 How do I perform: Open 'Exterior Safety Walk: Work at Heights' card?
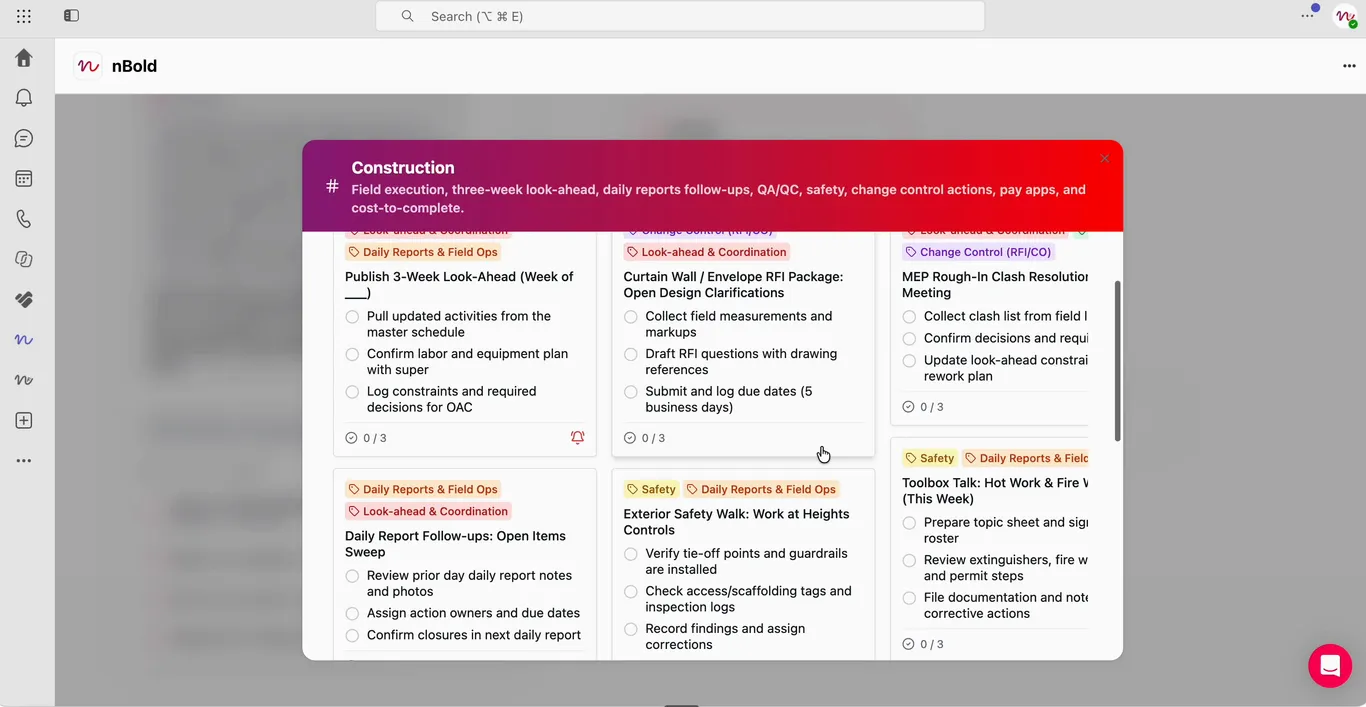click(736, 522)
